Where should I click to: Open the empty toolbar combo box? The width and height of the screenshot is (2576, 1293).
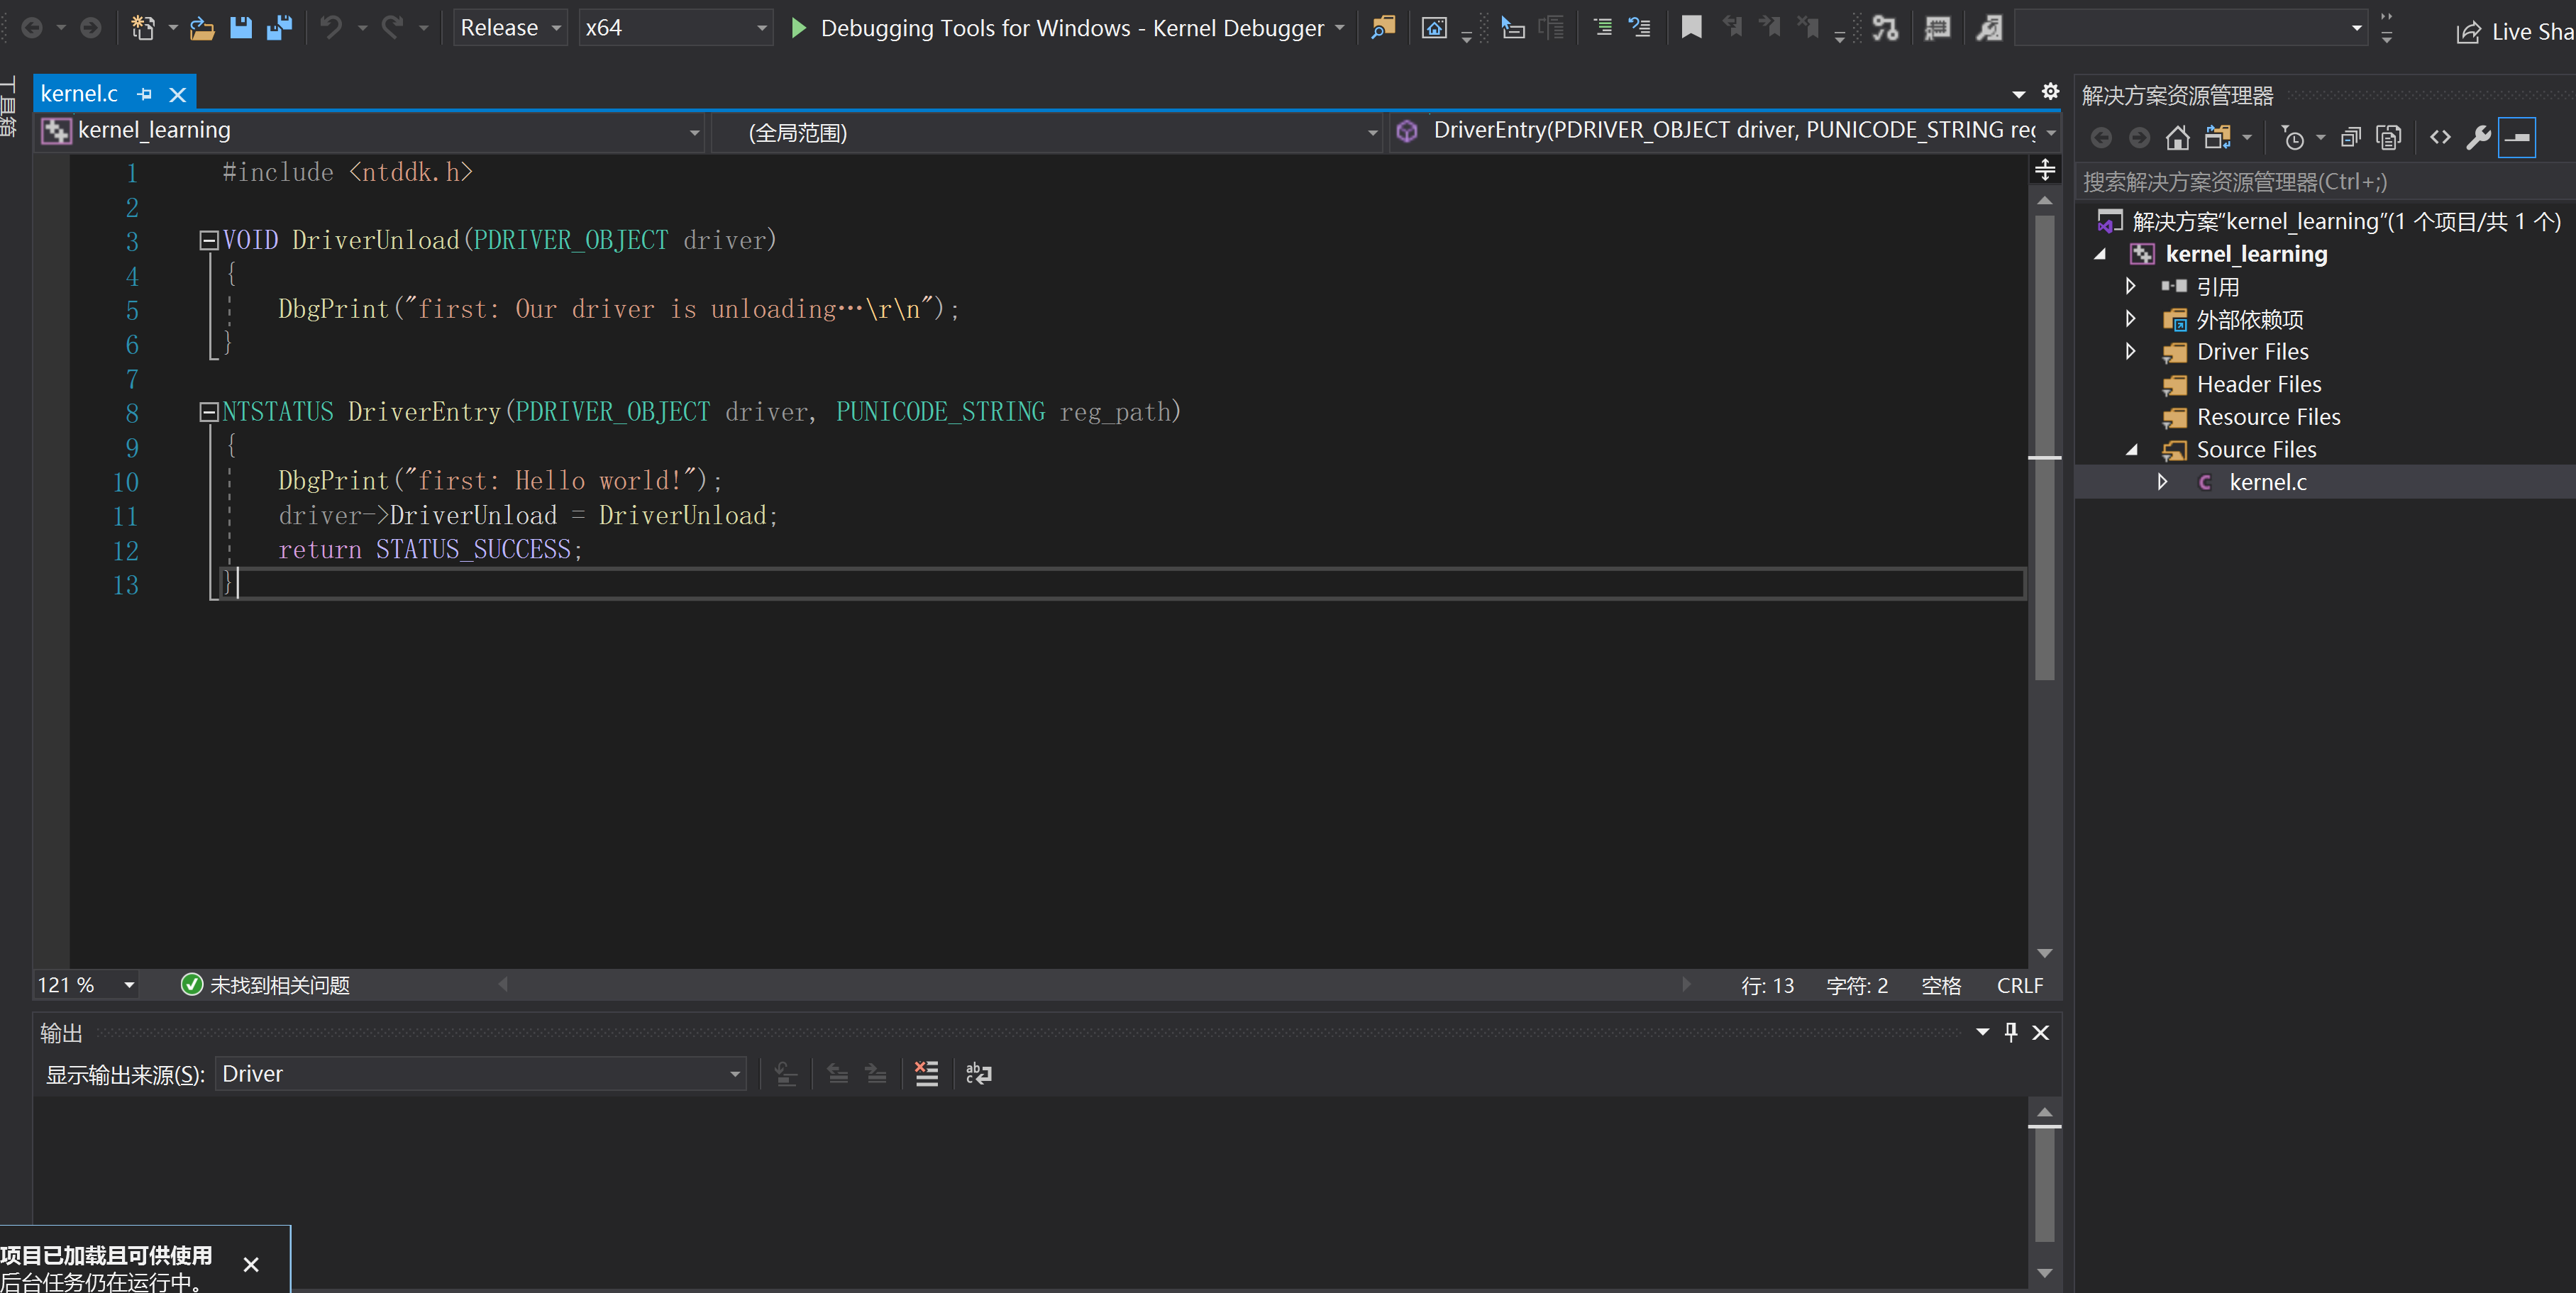(x=2190, y=28)
